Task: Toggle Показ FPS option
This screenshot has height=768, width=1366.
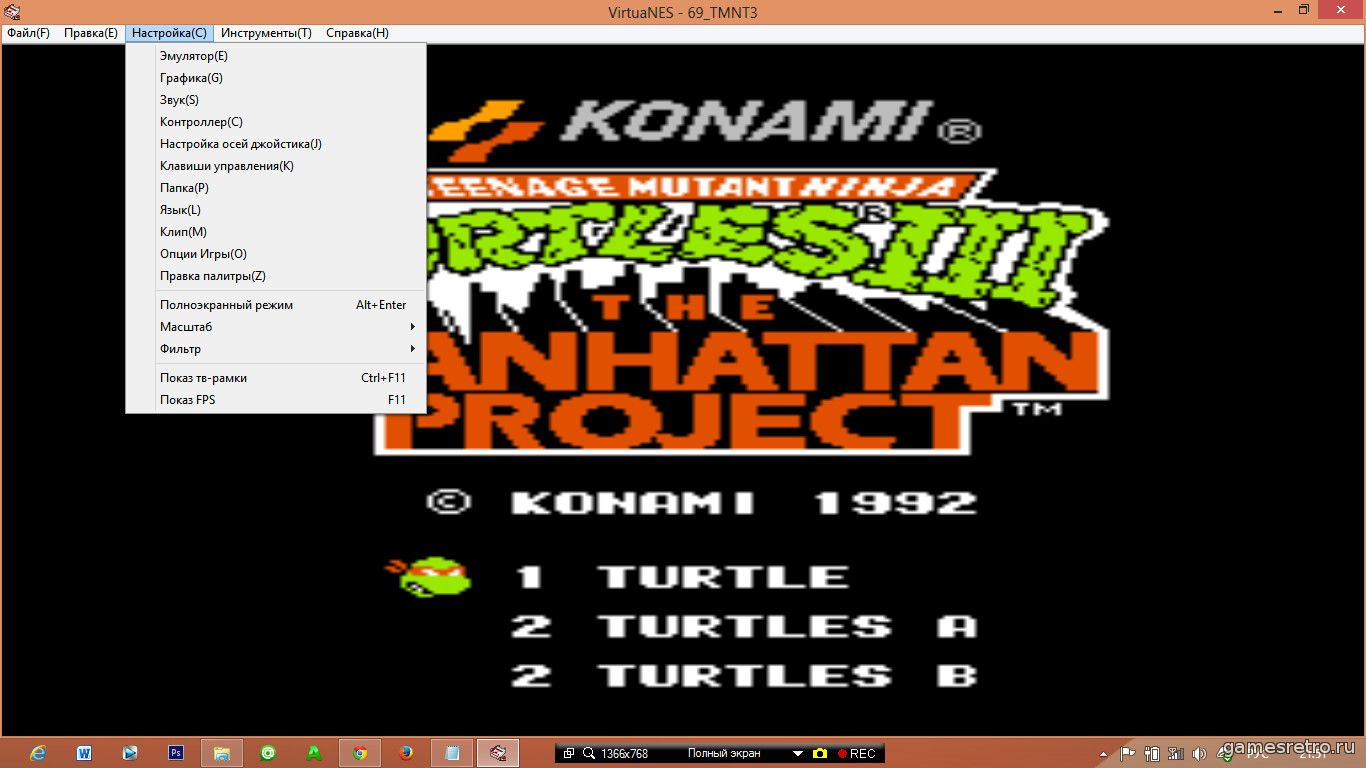Action: point(276,400)
